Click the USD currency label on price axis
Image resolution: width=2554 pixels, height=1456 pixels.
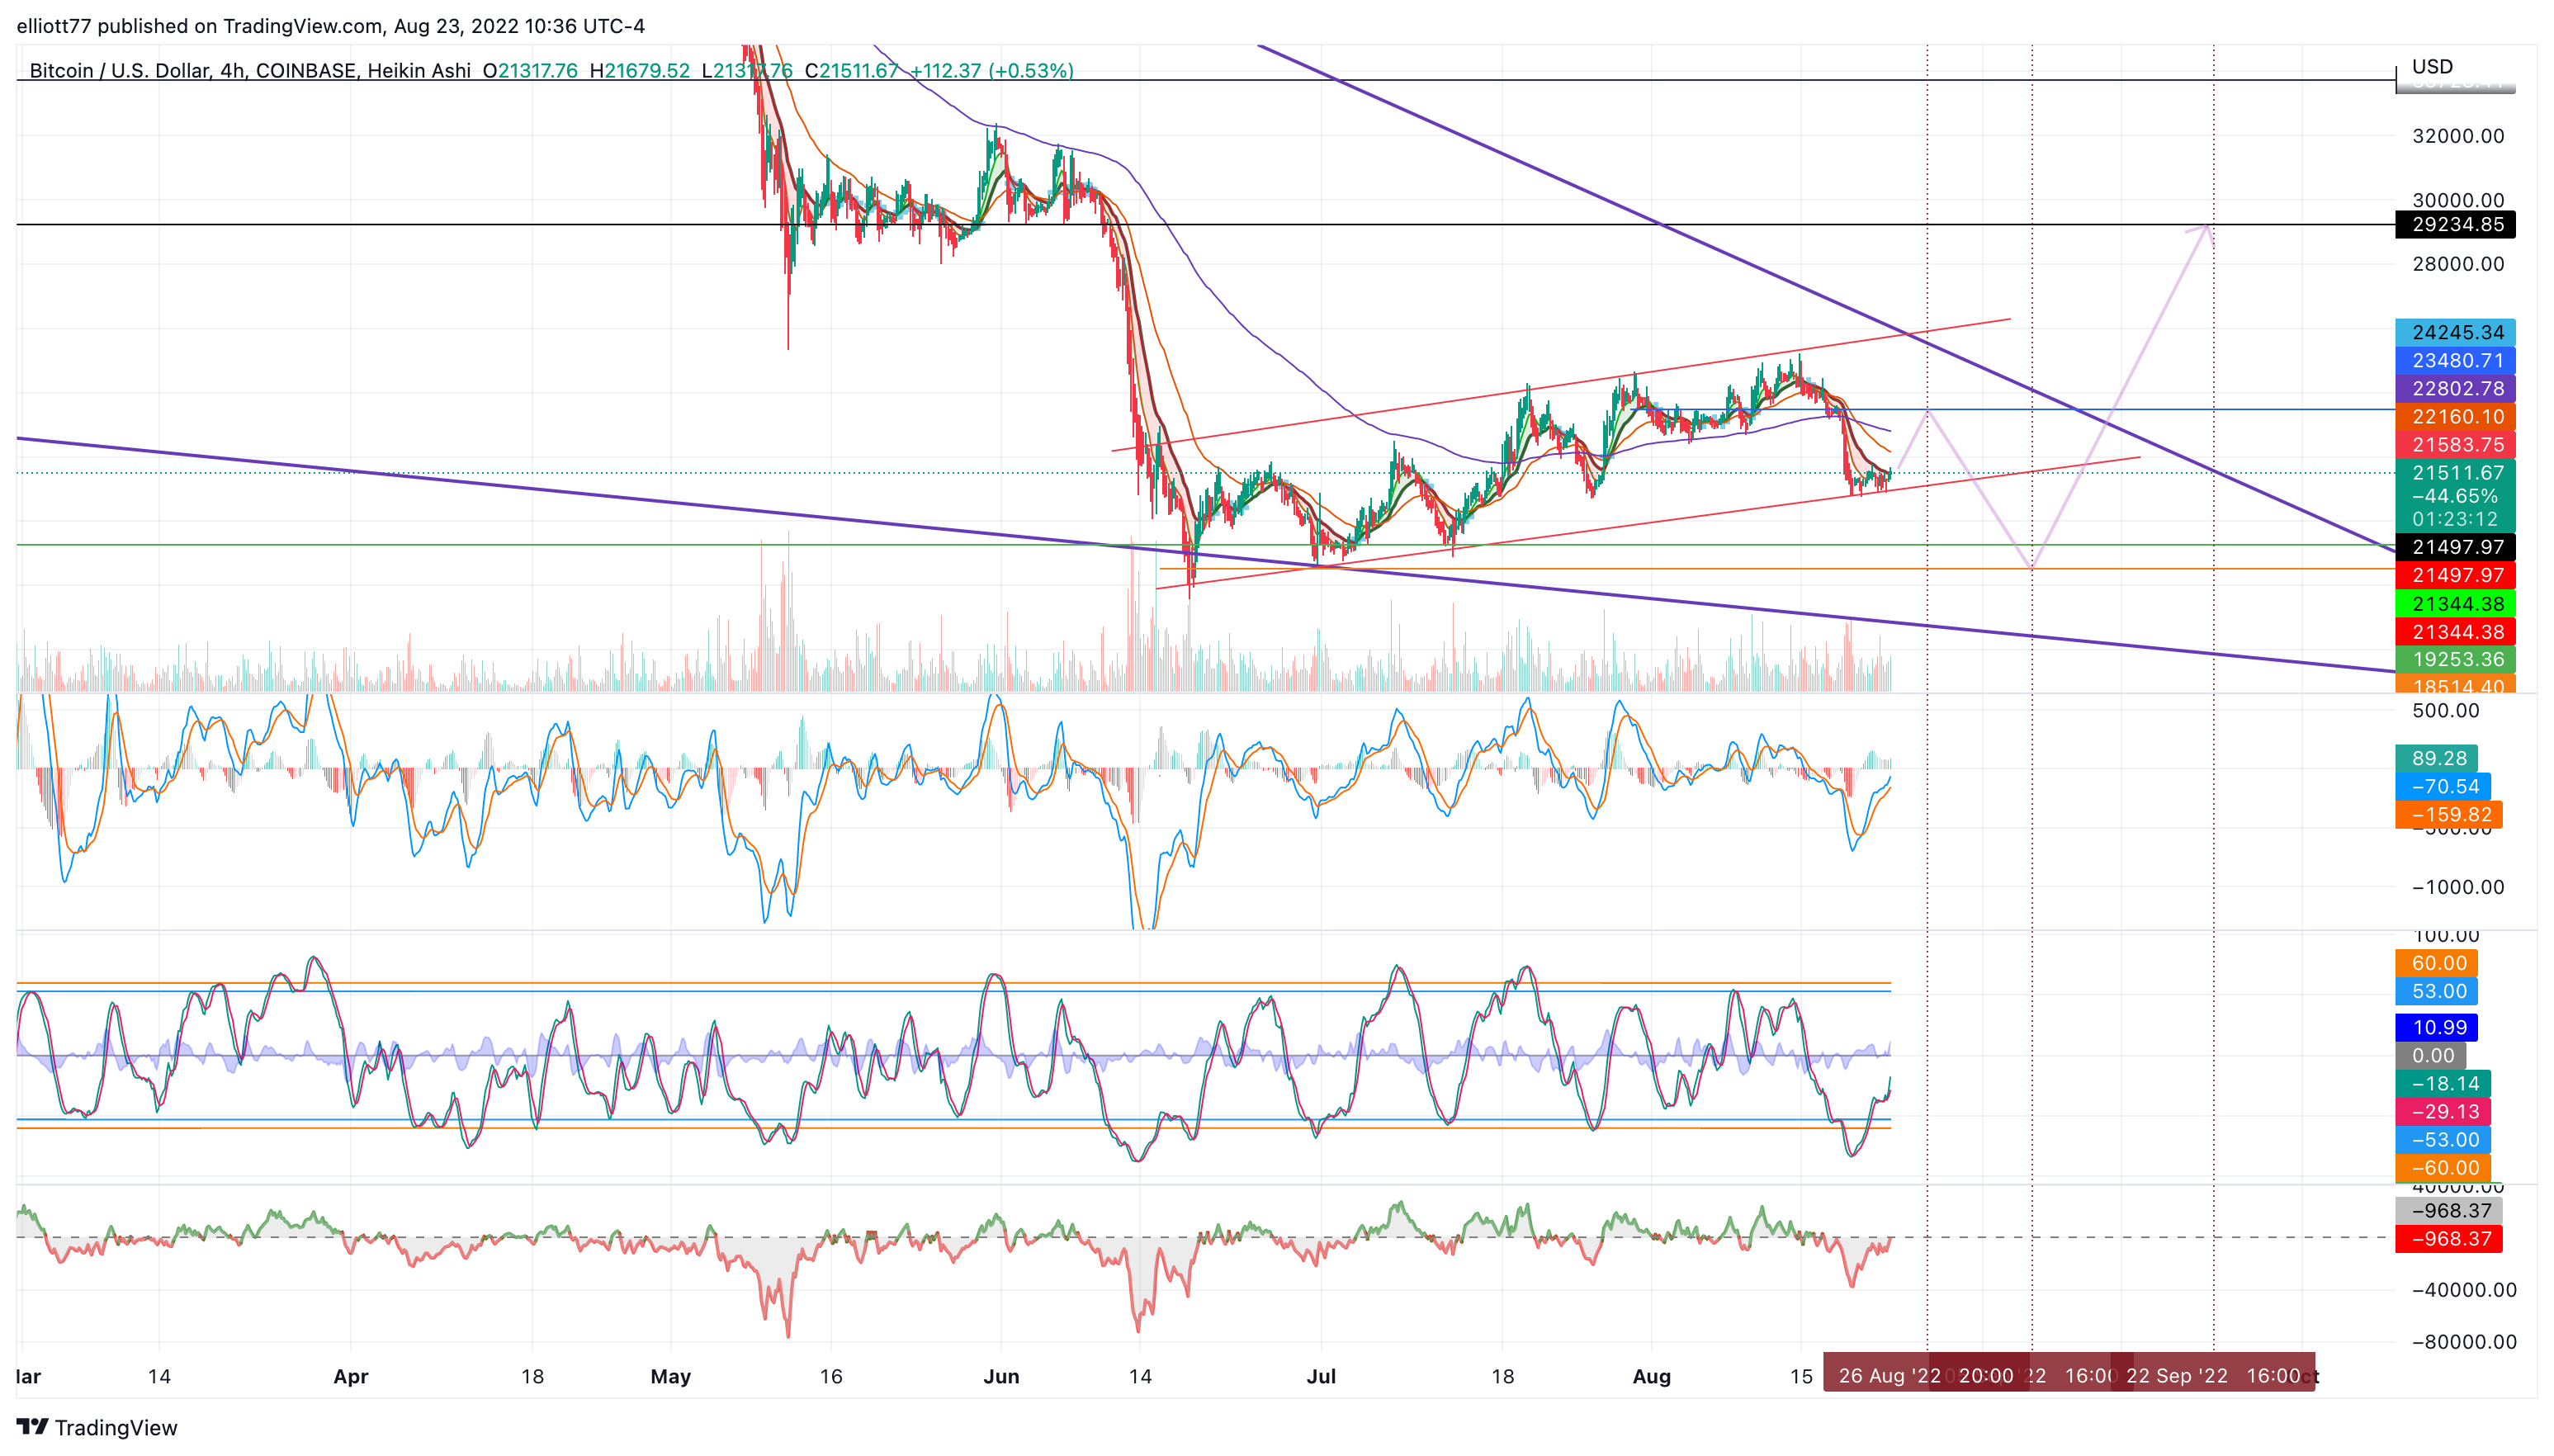point(2432,66)
